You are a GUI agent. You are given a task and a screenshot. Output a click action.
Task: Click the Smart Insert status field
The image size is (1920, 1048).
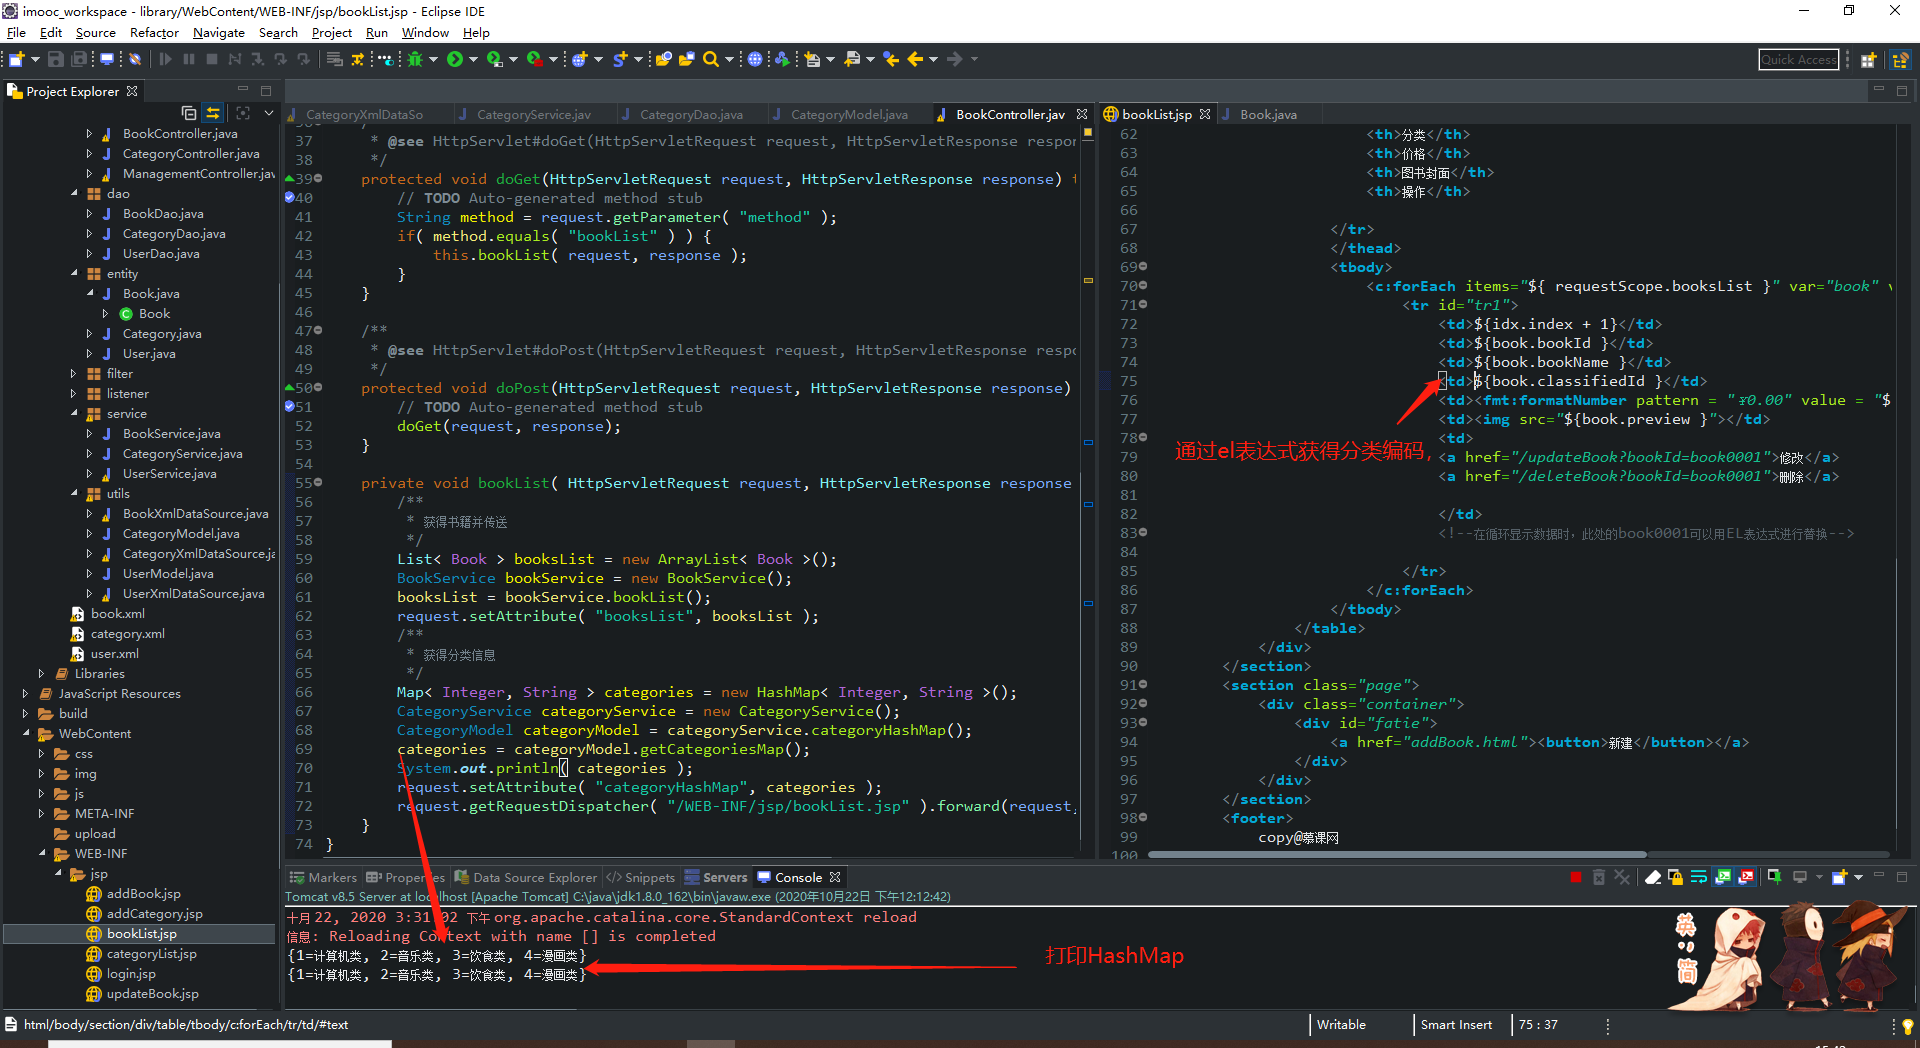(x=1456, y=1025)
